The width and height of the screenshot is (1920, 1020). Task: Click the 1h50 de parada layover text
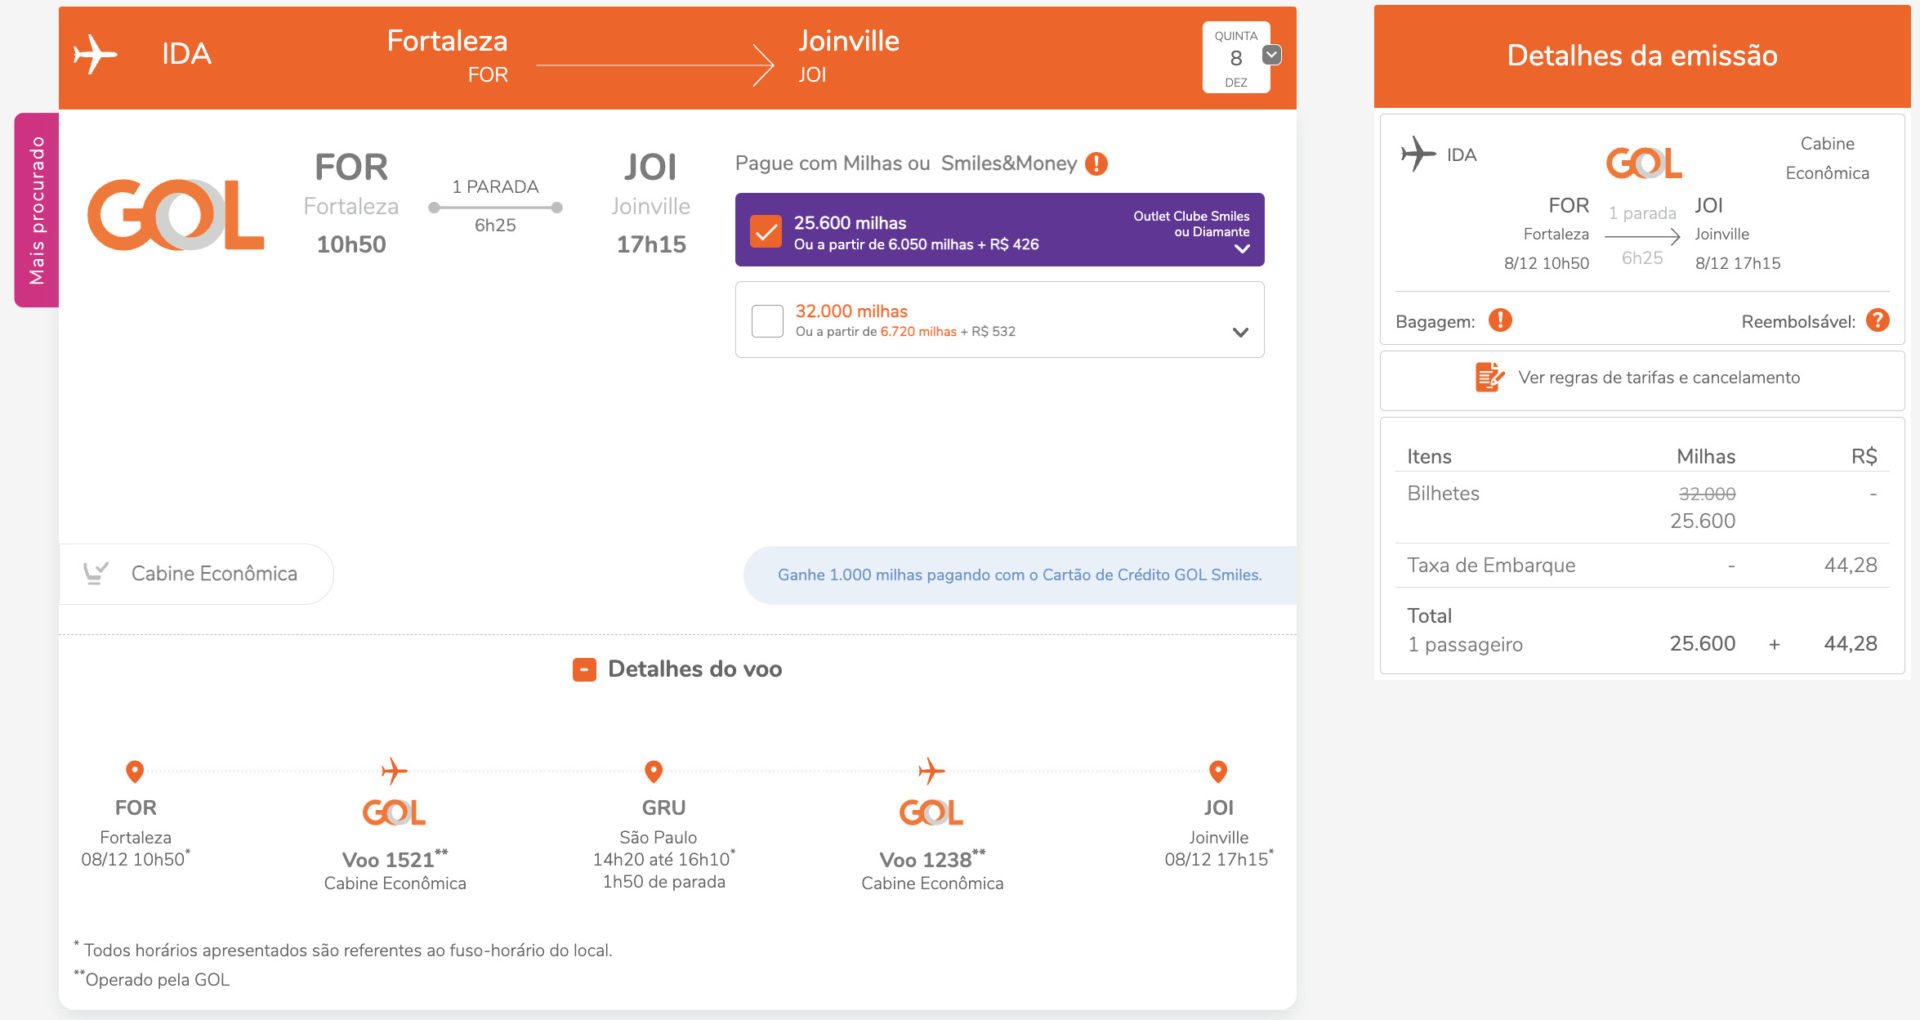click(x=664, y=882)
